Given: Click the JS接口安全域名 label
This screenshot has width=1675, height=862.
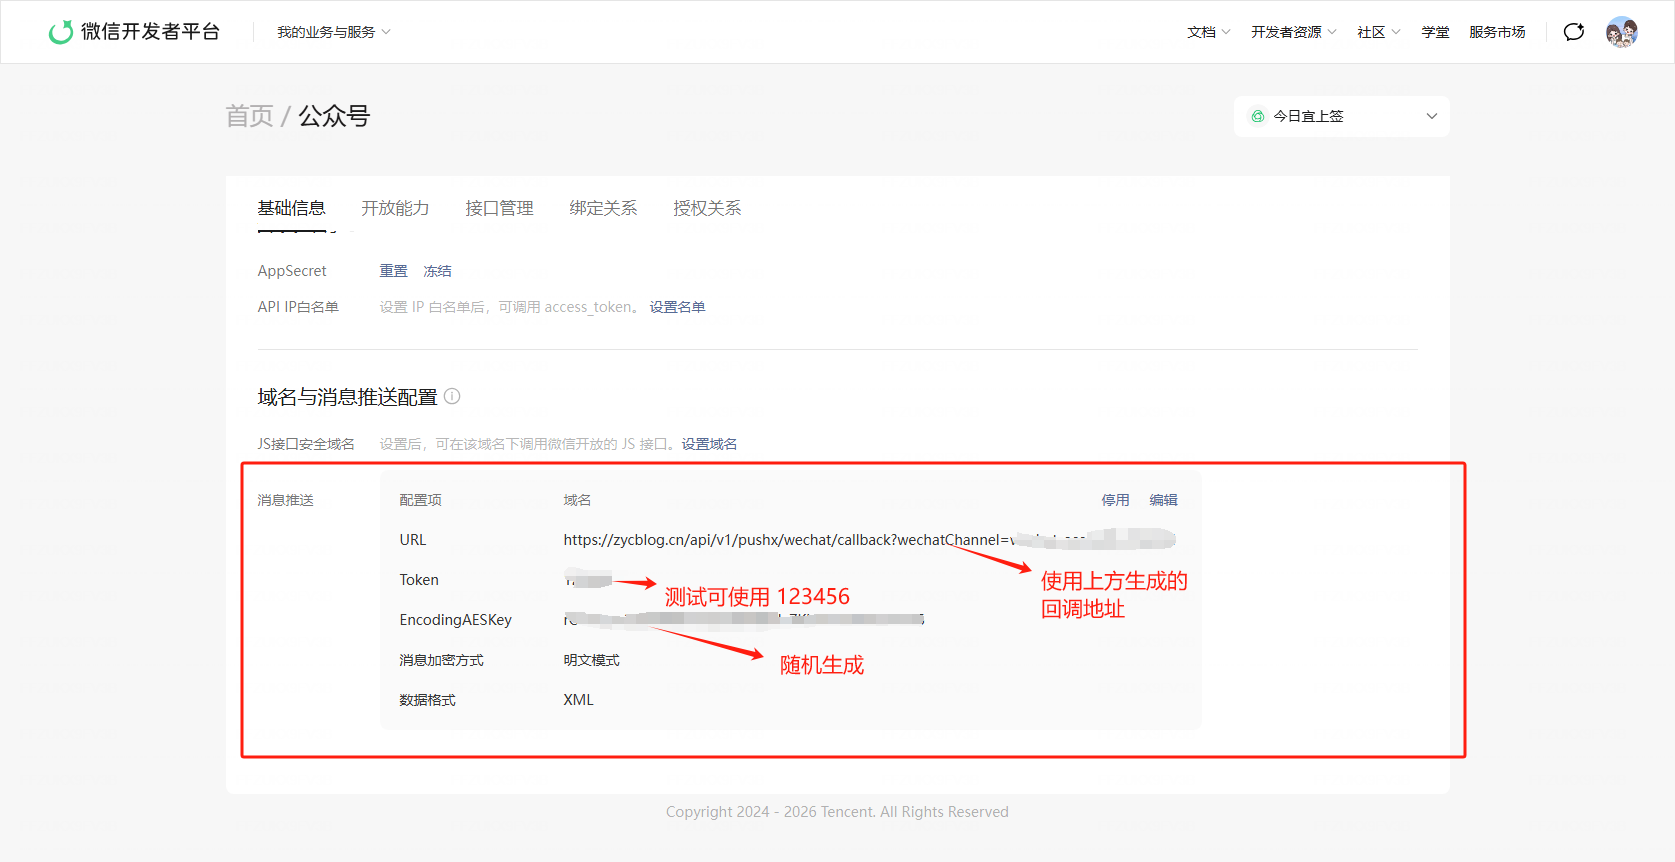Looking at the screenshot, I should 306,444.
